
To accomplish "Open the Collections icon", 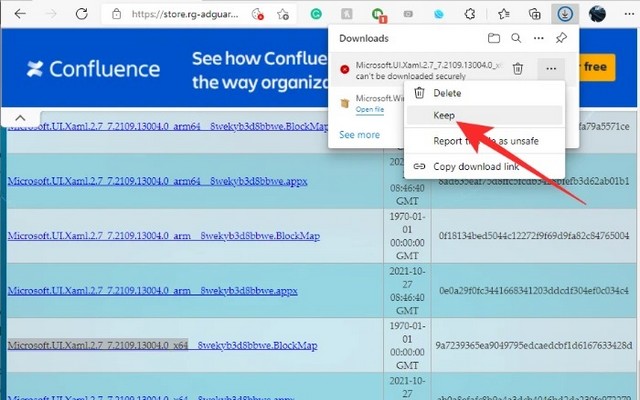I will click(535, 14).
